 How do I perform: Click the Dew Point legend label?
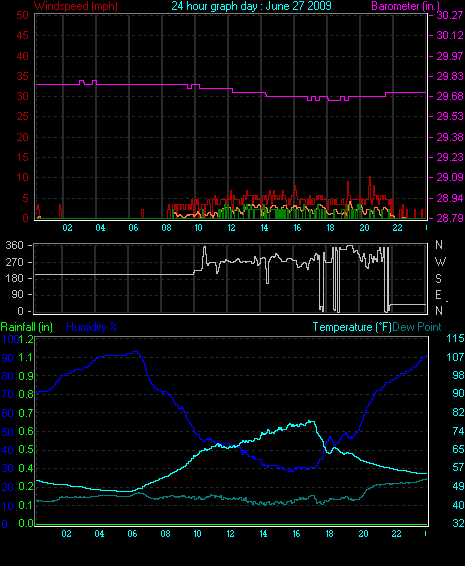pos(417,327)
